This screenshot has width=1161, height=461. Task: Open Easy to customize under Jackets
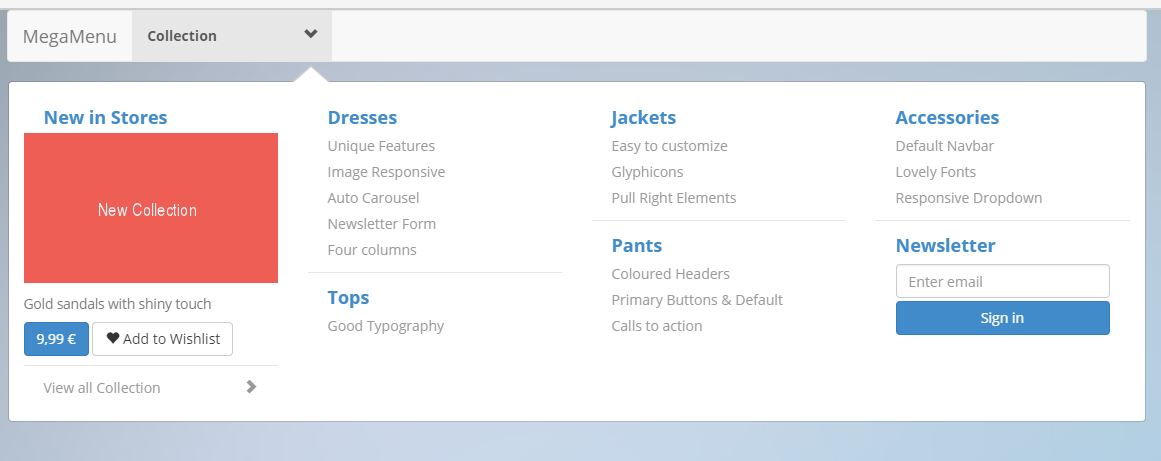coord(669,146)
